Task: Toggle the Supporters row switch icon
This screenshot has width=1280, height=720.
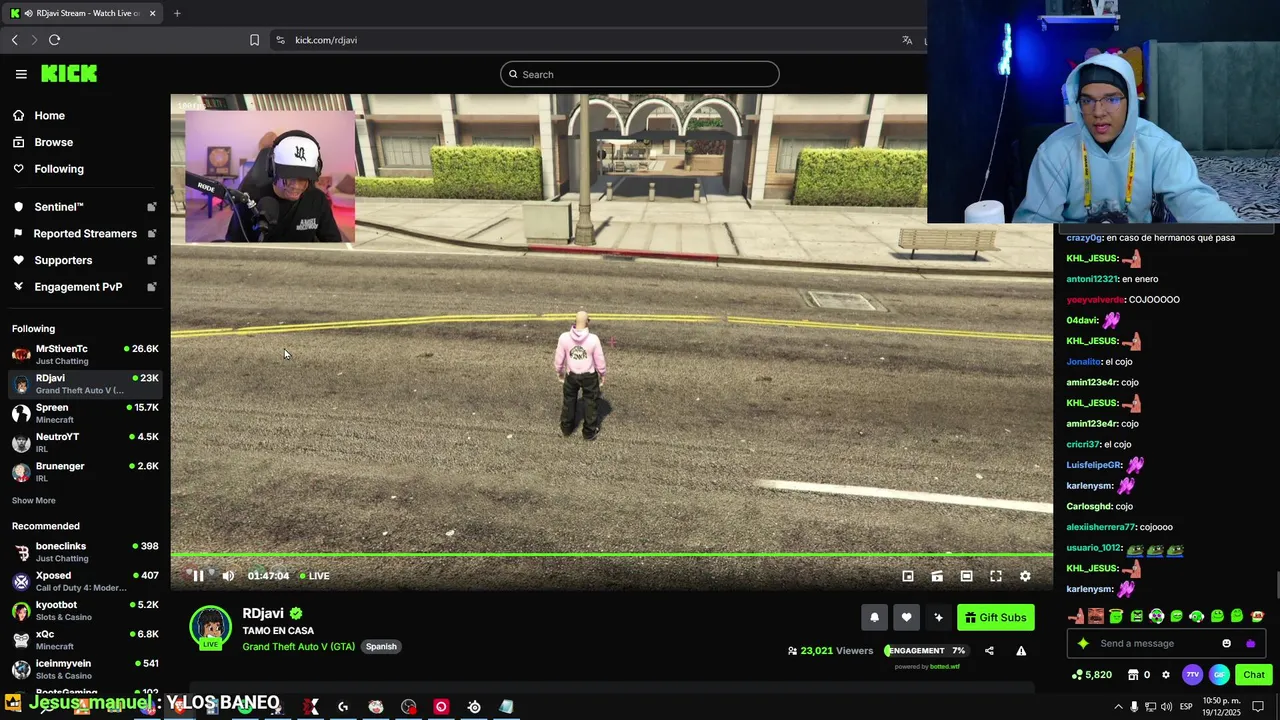Action: (152, 260)
